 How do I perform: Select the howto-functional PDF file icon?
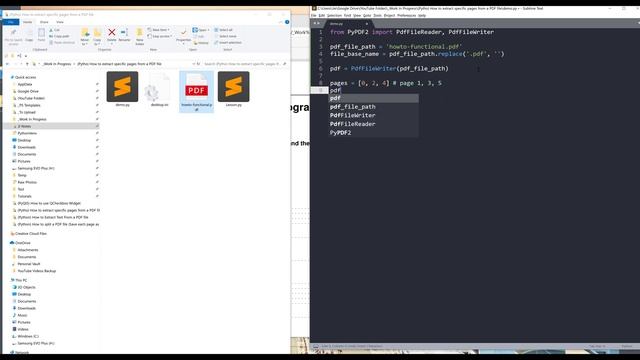click(196, 87)
